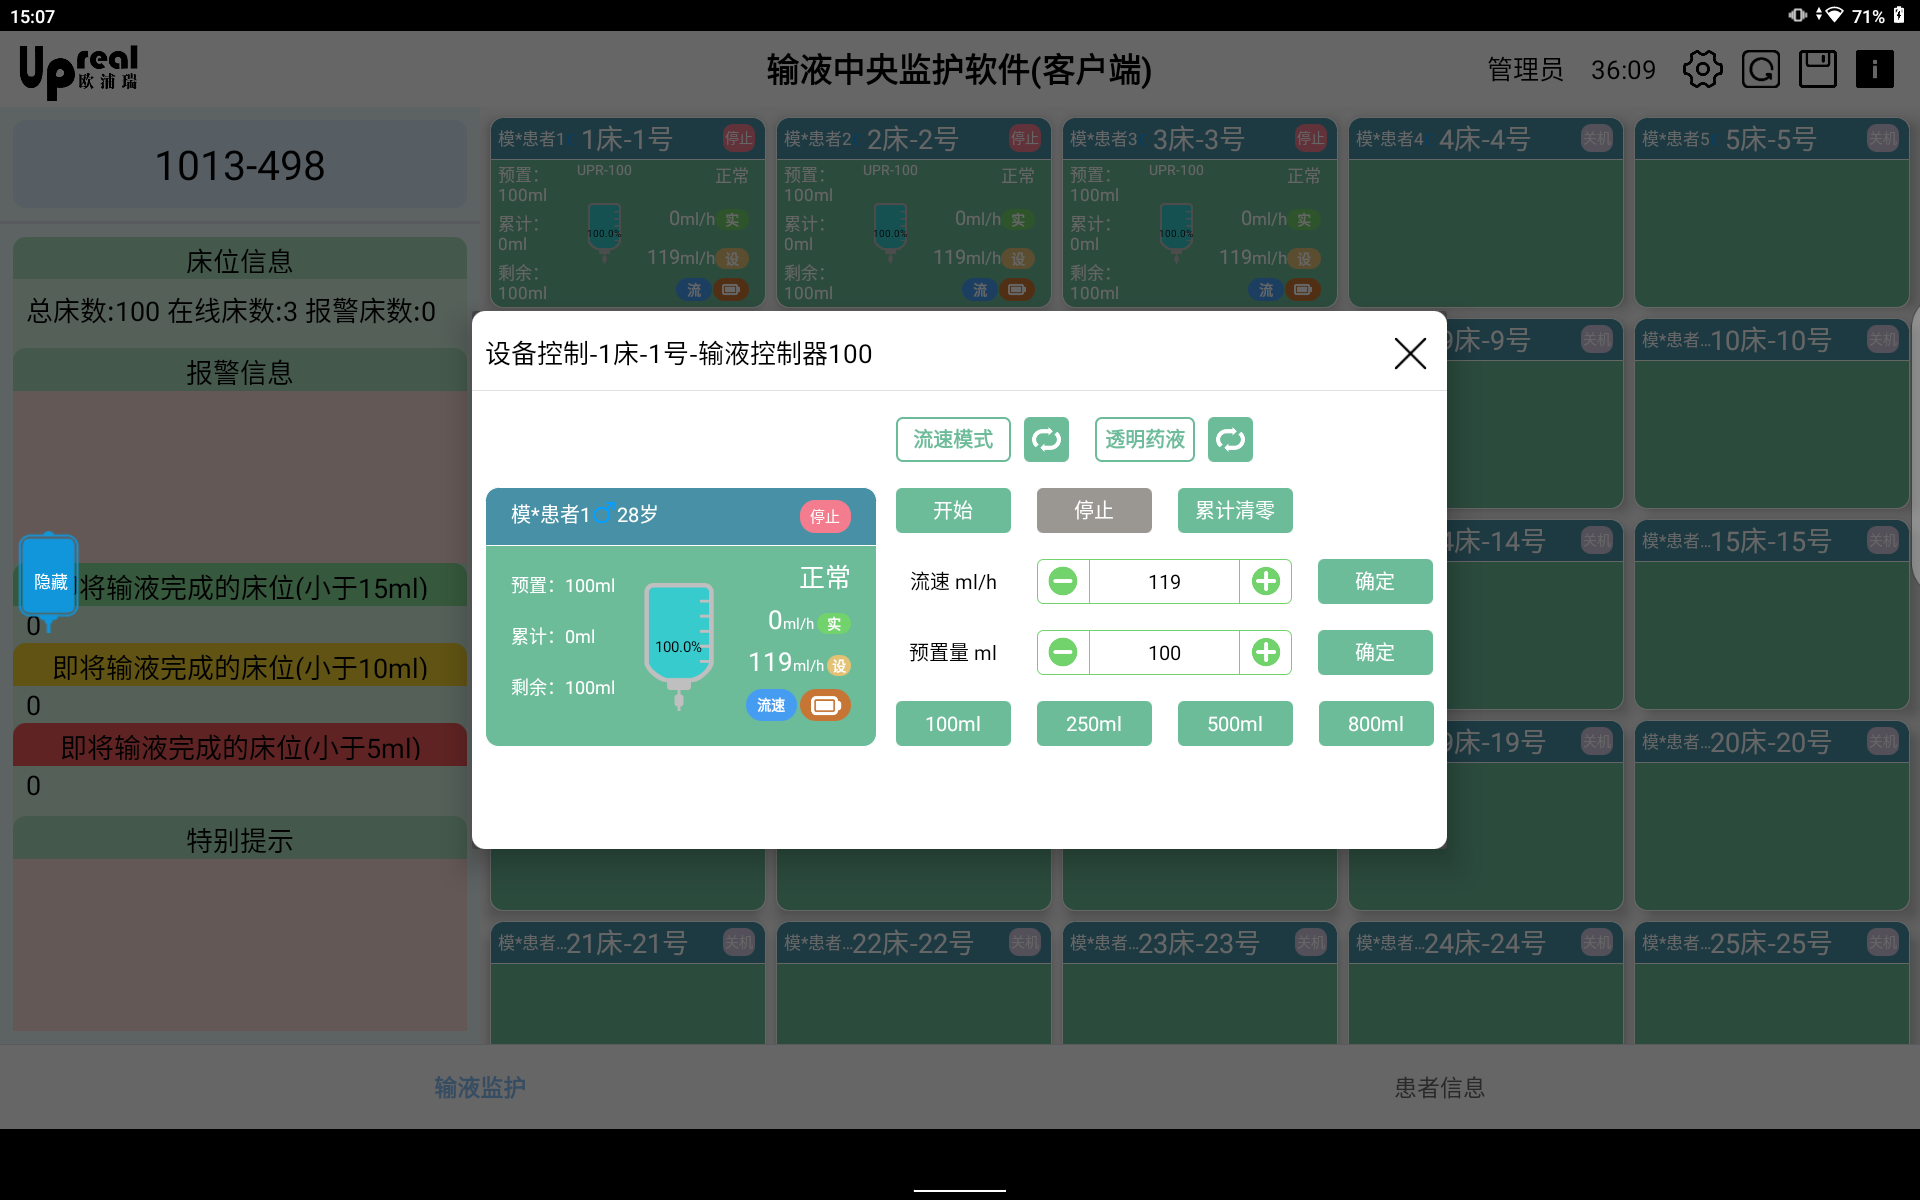Switch to the 患者信息 tab

pos(1439,1087)
